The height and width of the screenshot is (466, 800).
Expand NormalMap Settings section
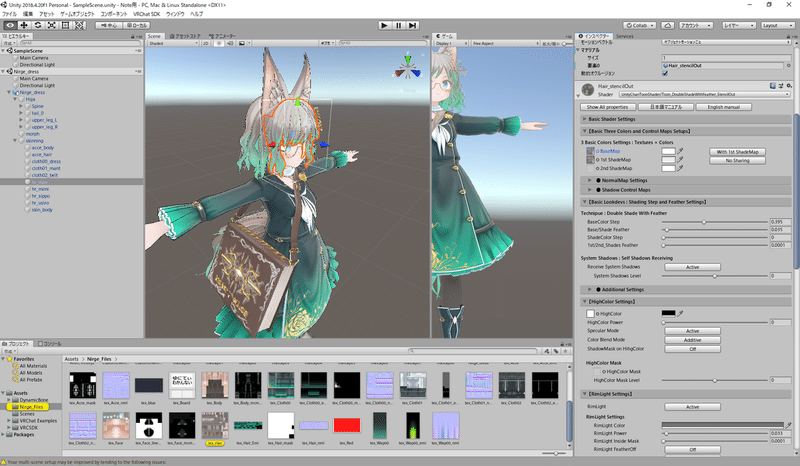click(686, 180)
